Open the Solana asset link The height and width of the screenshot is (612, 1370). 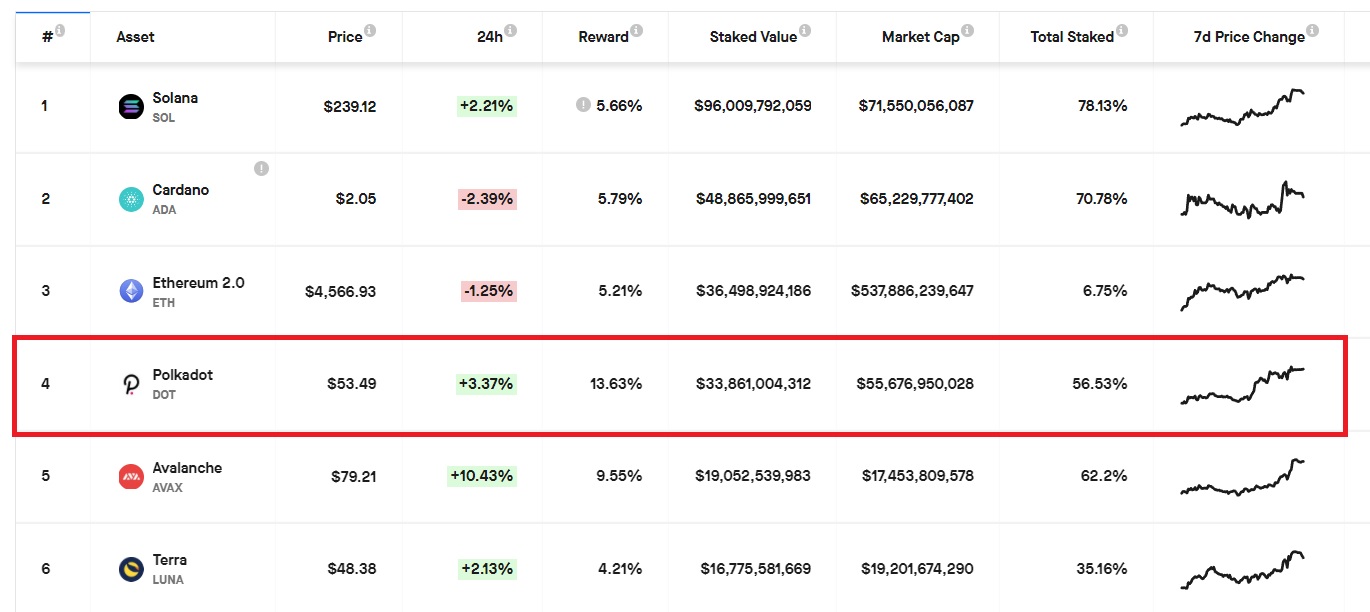(x=175, y=98)
